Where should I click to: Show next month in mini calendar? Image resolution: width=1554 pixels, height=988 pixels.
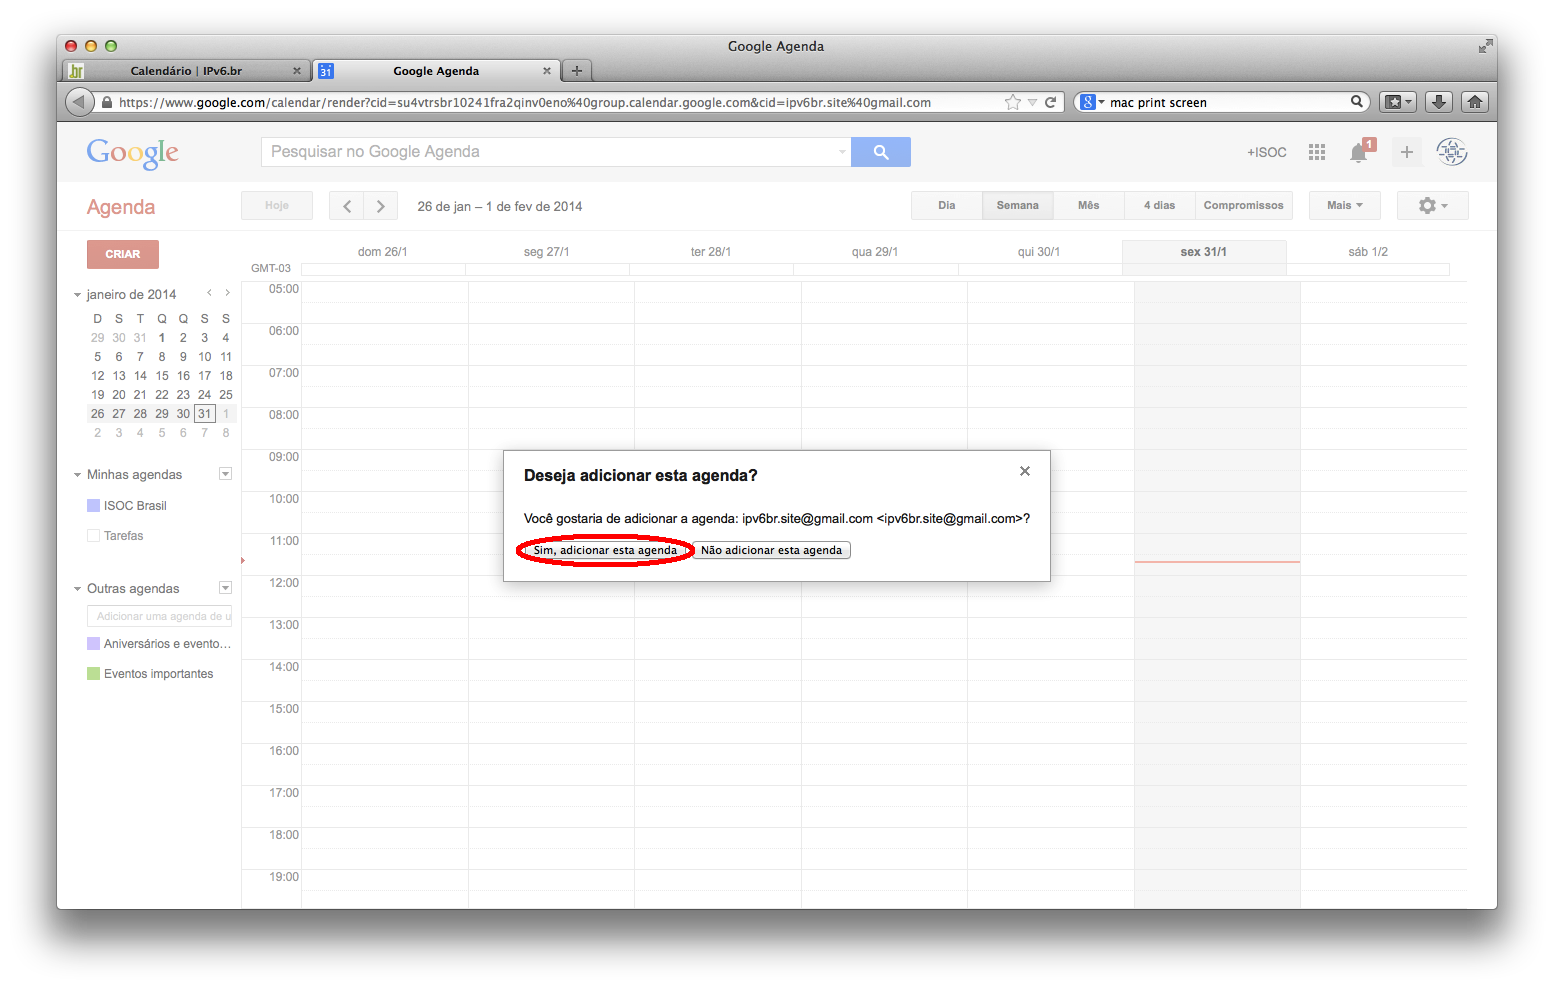(x=228, y=293)
